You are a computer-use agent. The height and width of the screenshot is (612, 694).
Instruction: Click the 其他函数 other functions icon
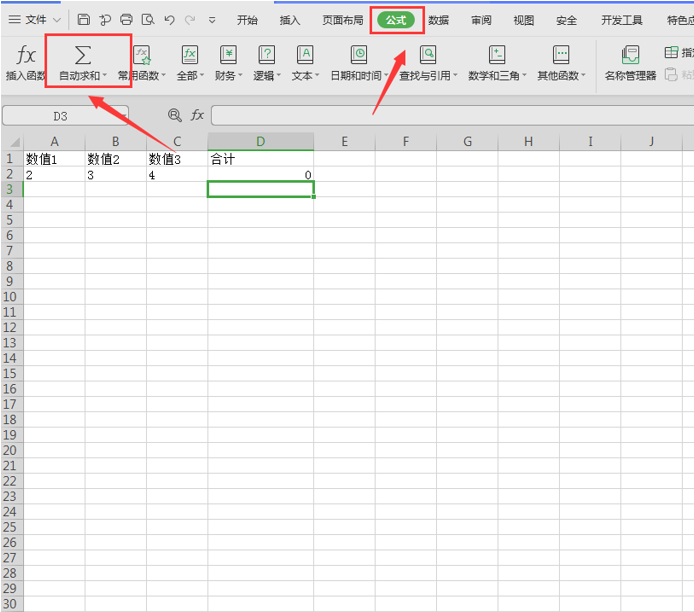pos(561,55)
